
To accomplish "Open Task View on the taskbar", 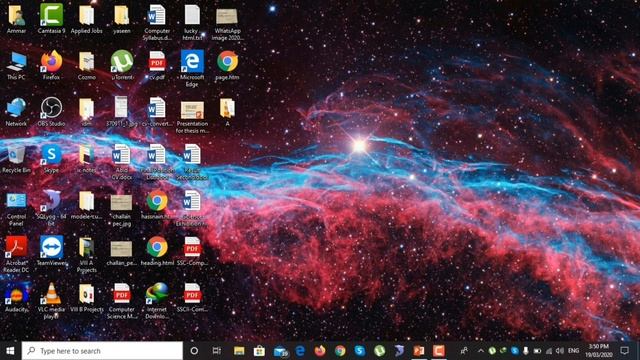I will tap(217, 351).
